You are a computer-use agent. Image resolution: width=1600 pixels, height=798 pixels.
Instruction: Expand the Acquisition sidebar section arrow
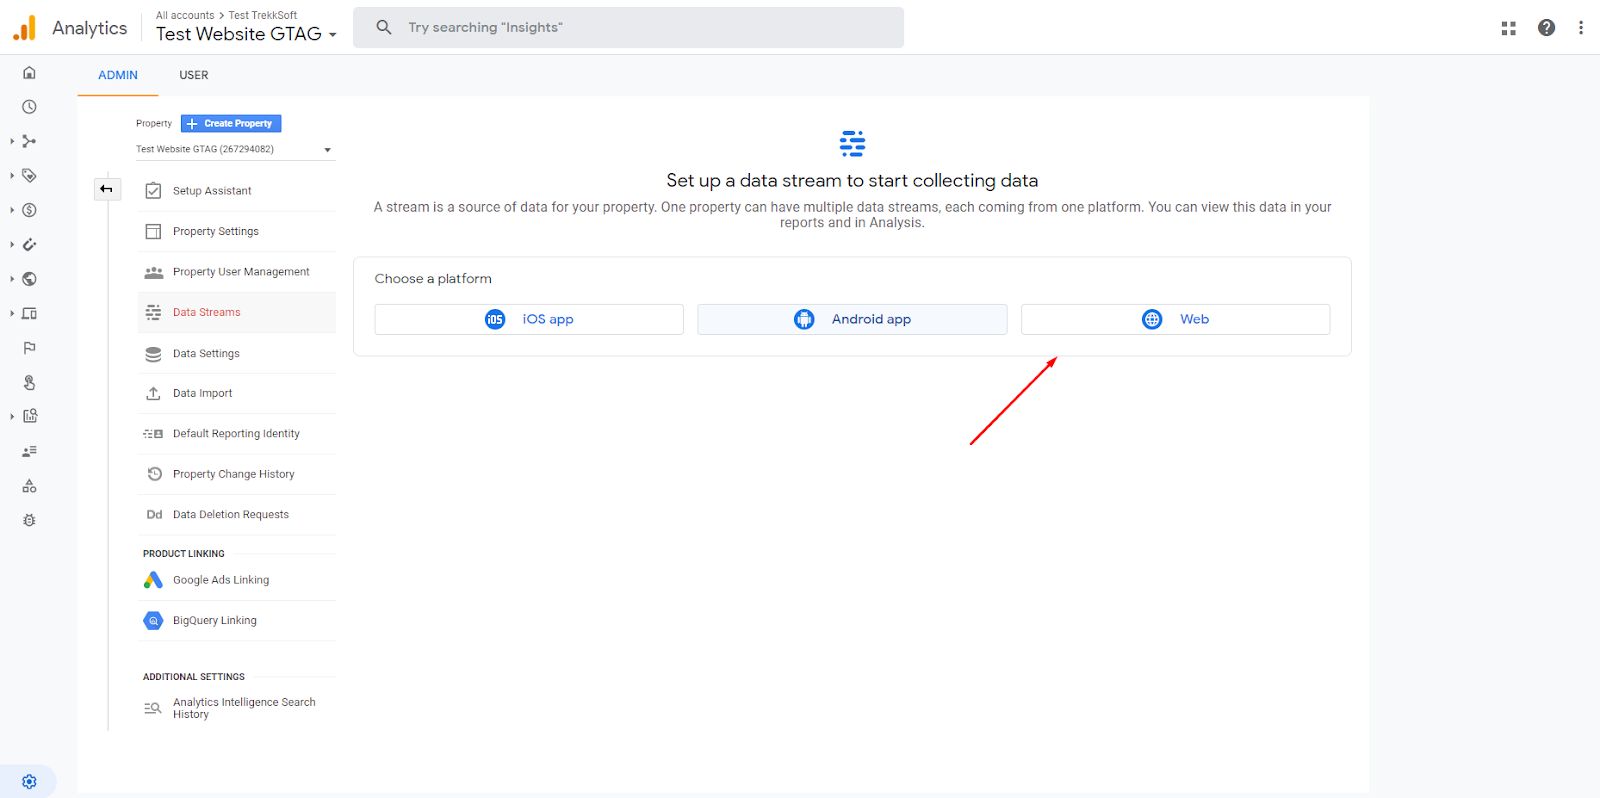12,141
